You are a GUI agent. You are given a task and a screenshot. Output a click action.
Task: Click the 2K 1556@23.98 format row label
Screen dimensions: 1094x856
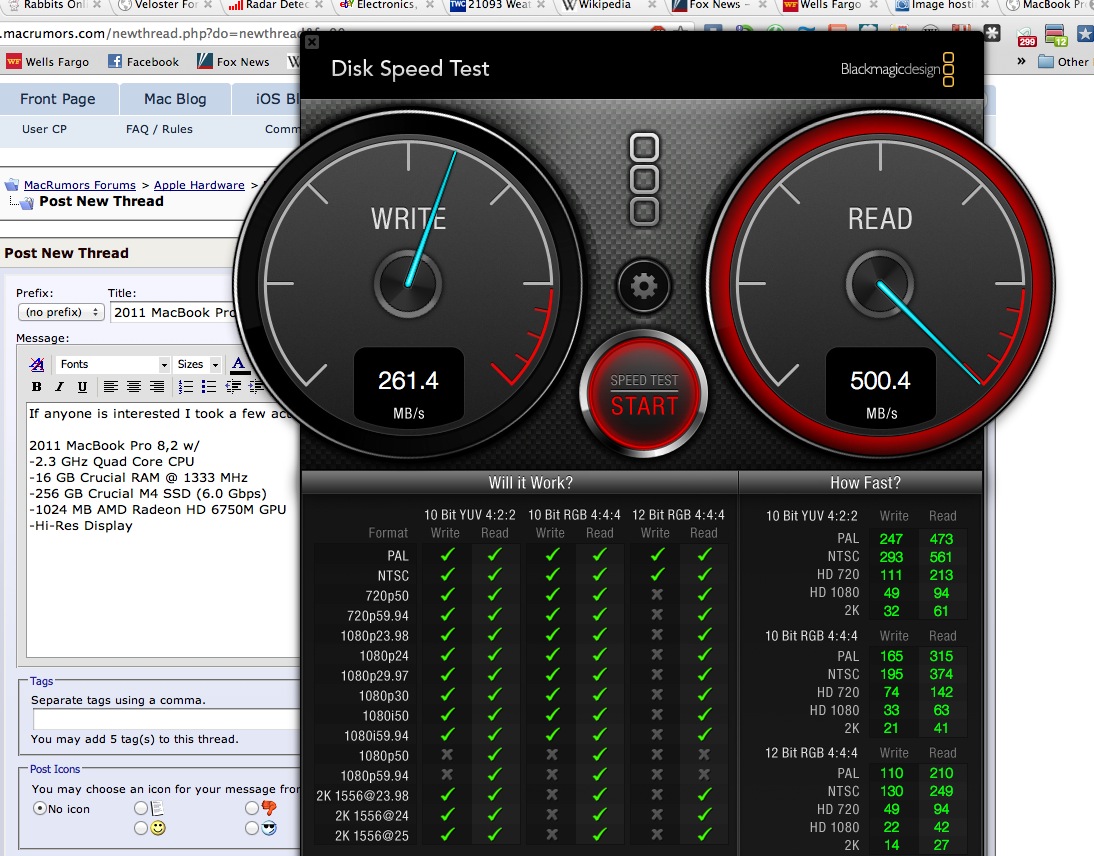[363, 796]
